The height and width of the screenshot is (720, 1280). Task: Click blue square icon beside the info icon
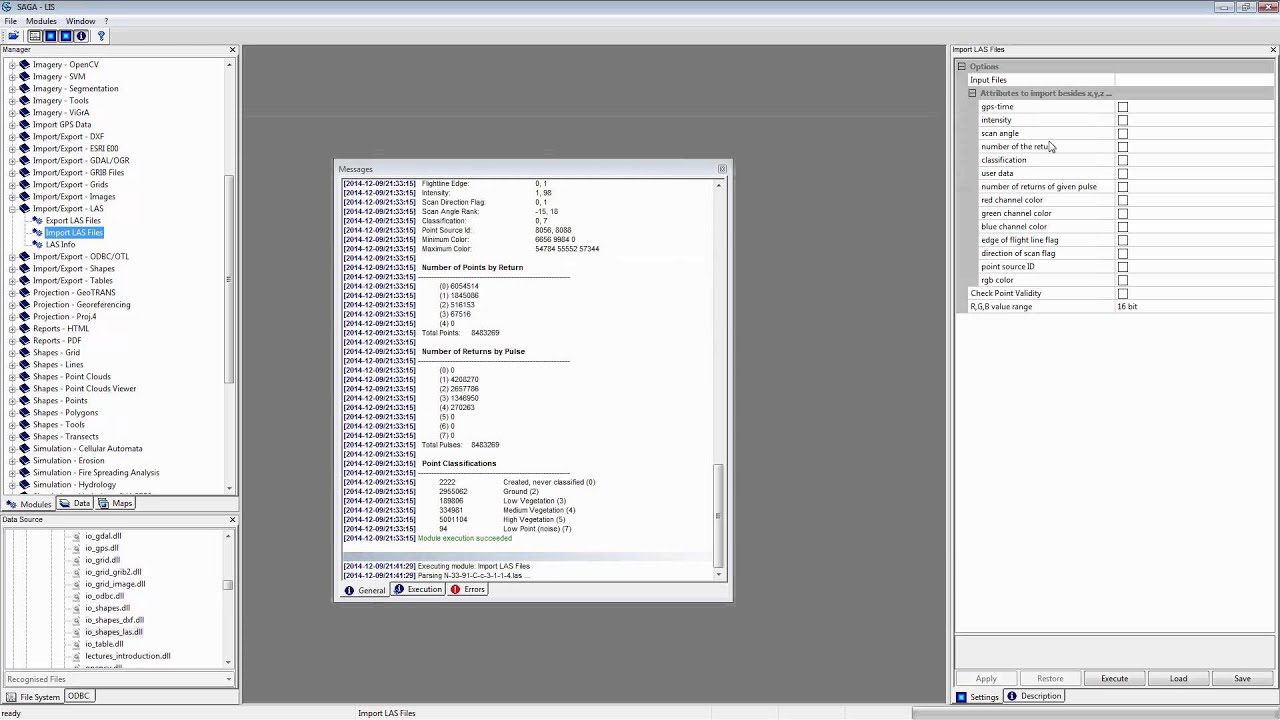(66, 36)
